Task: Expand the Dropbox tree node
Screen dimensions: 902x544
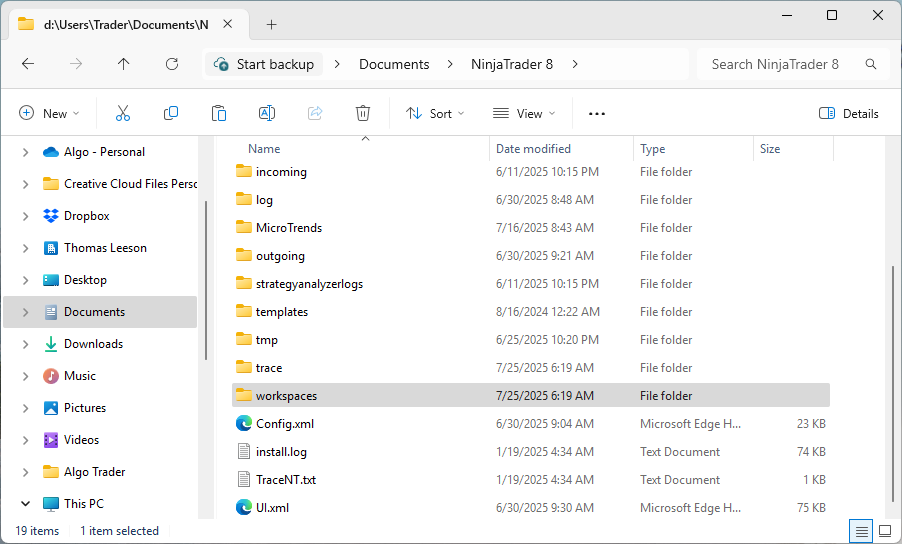Action: coord(25,216)
